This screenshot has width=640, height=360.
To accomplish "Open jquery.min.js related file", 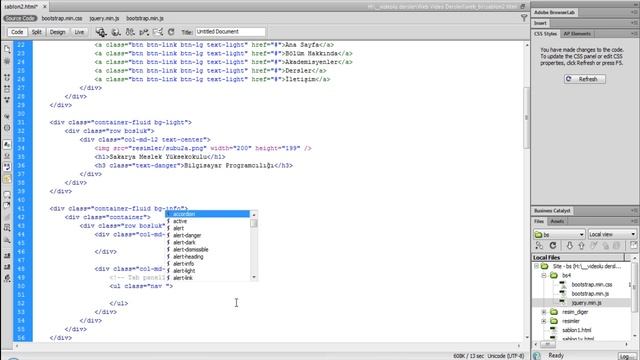I will (104, 18).
